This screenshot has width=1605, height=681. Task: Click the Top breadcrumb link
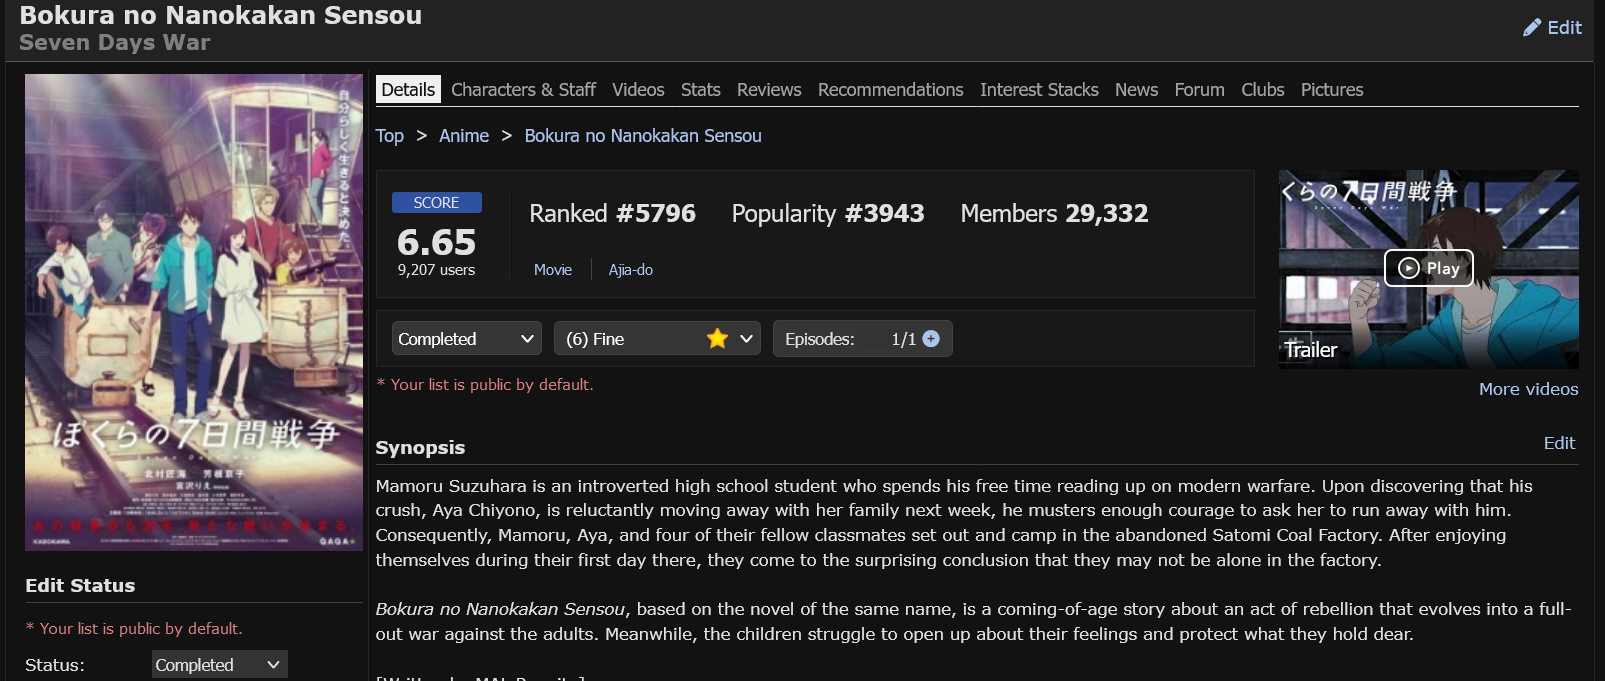(x=390, y=136)
